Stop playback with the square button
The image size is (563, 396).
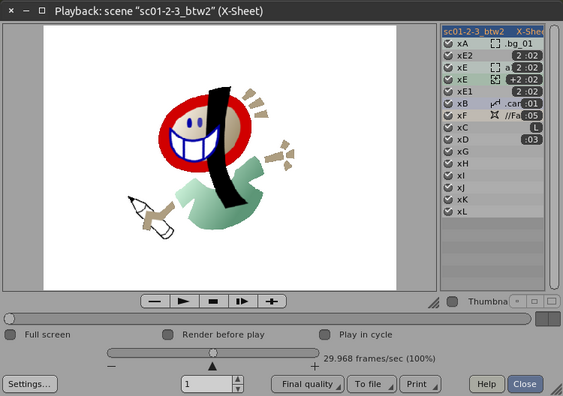click(x=213, y=301)
